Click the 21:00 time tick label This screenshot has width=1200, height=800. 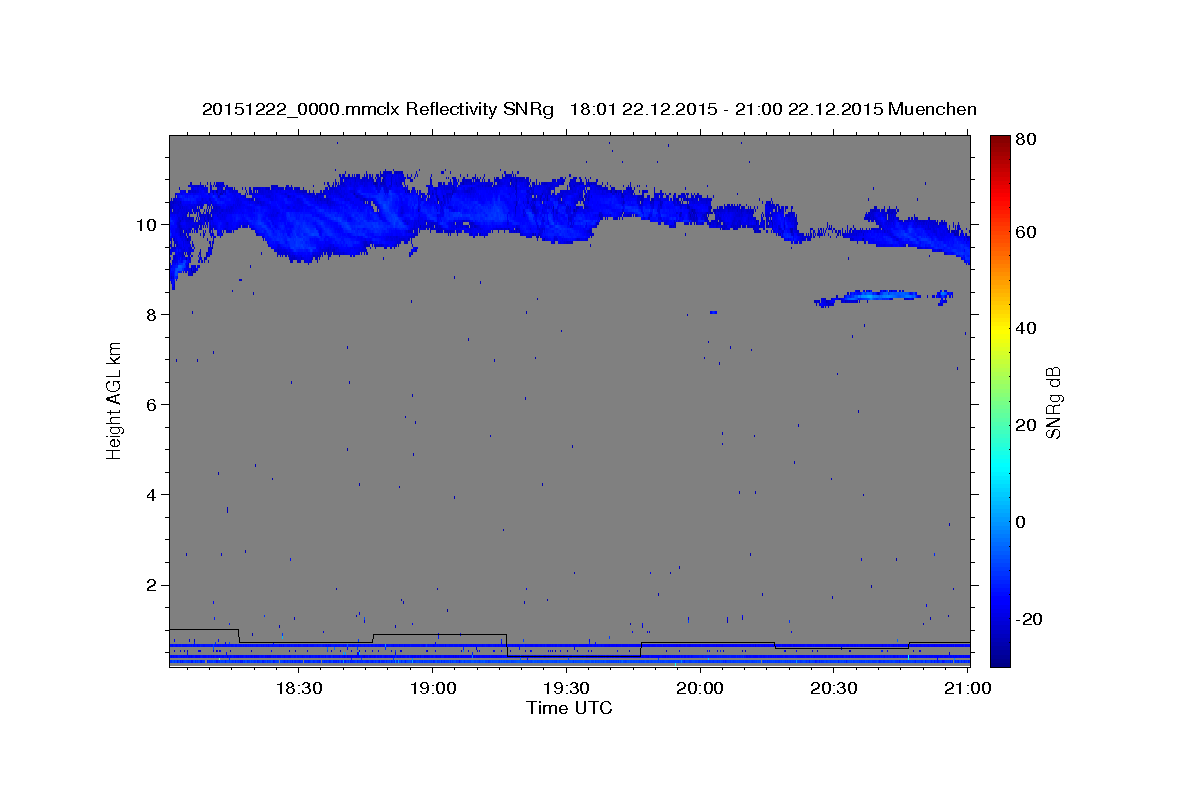968,689
